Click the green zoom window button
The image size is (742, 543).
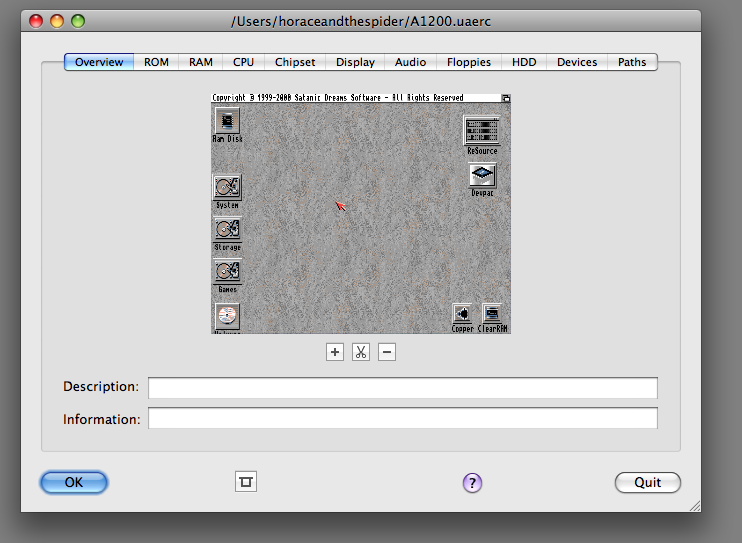click(x=78, y=21)
